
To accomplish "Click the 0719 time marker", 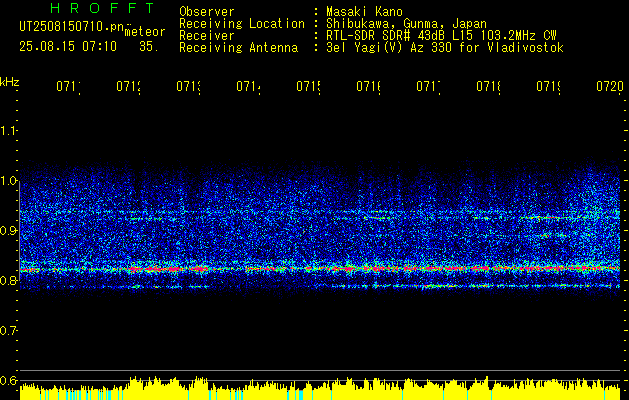I will pos(548,87).
